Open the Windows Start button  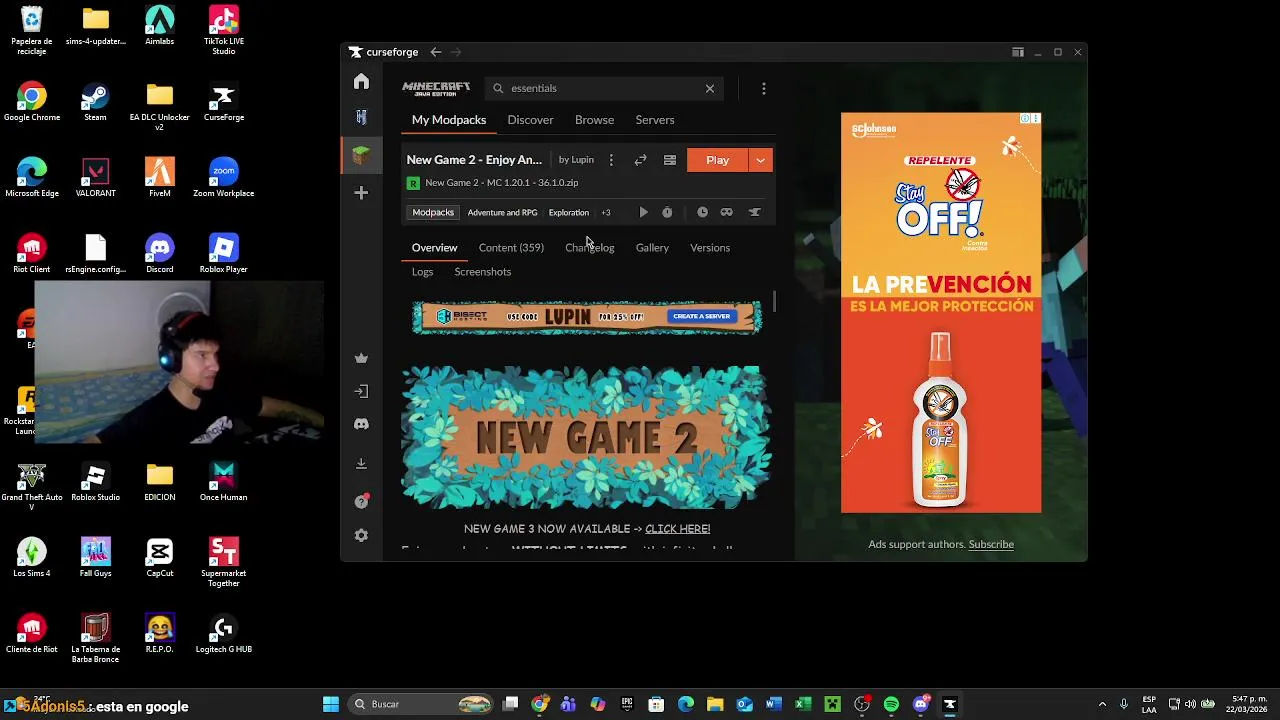click(x=331, y=704)
